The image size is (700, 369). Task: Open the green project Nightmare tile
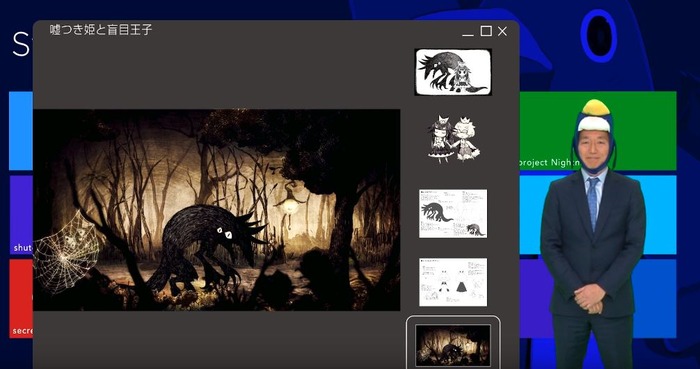[598, 131]
